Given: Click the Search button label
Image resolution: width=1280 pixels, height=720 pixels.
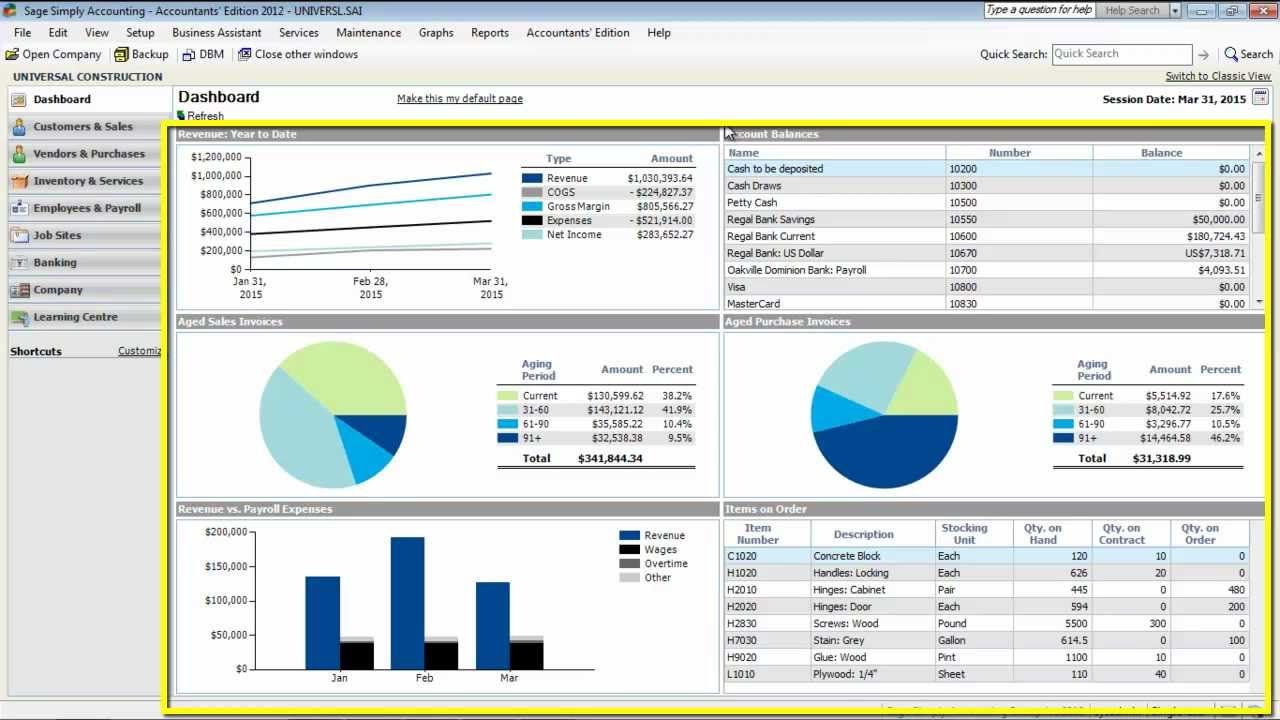Looking at the screenshot, I should [1256, 54].
